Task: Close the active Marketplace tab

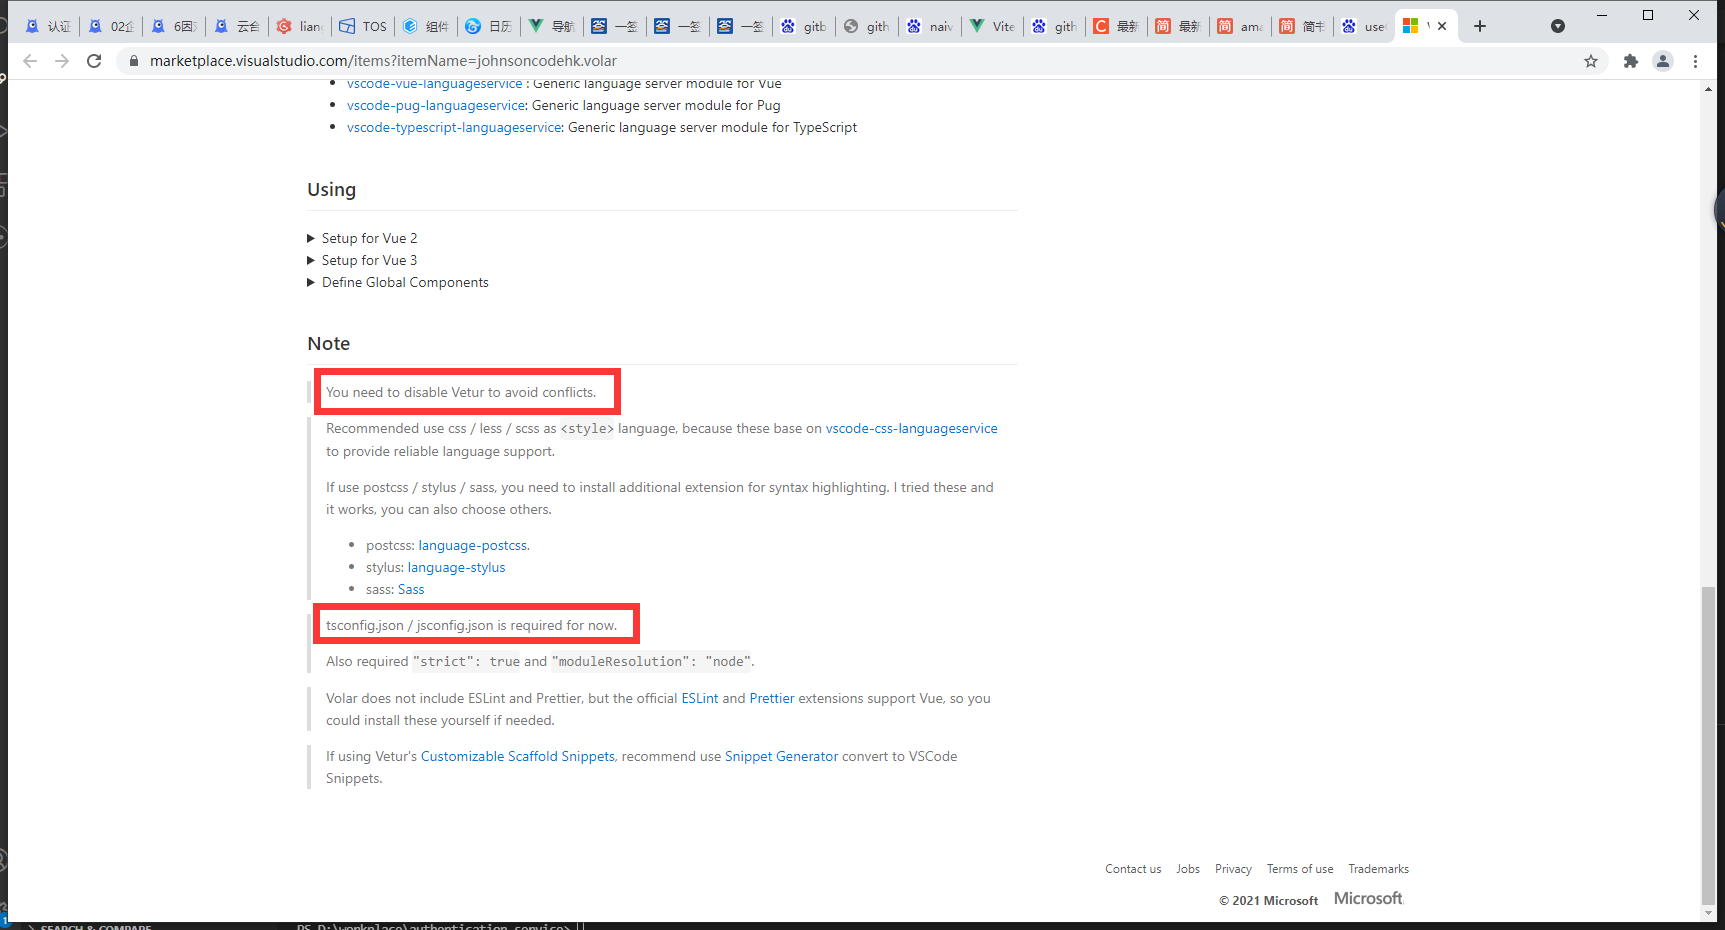Action: pos(1442,26)
